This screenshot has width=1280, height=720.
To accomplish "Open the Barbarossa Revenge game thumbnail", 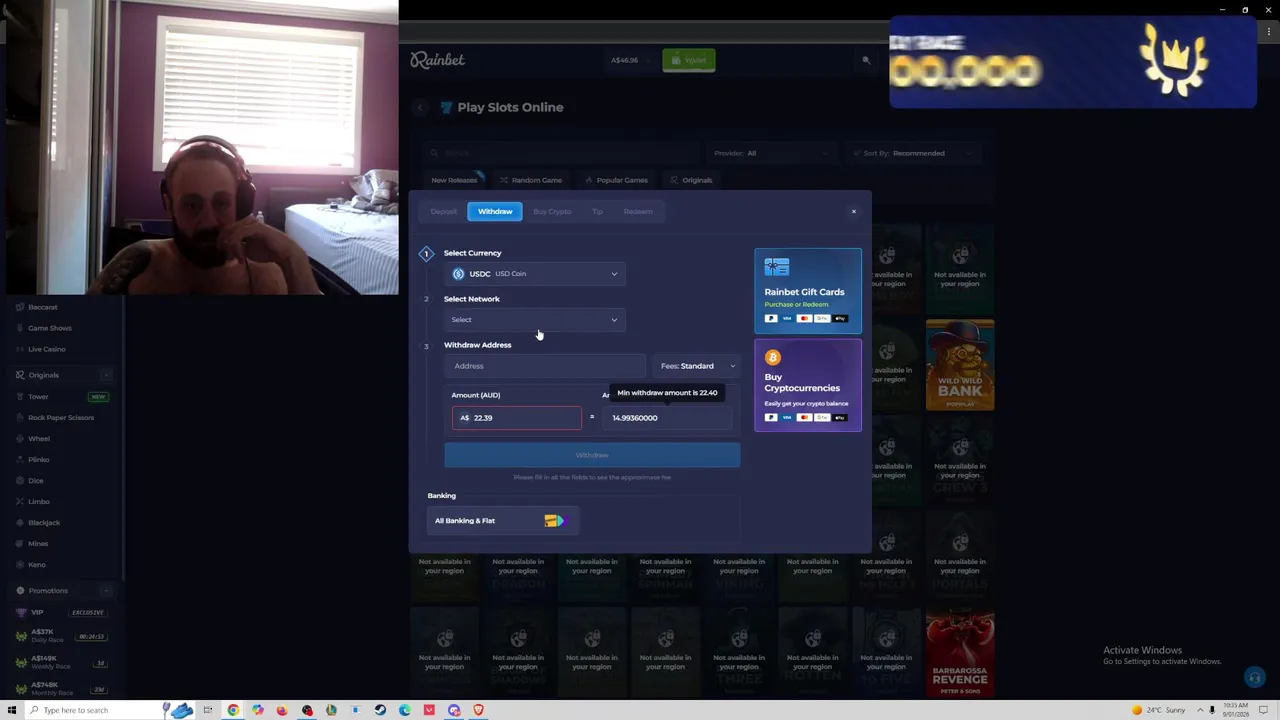I will 960,655.
